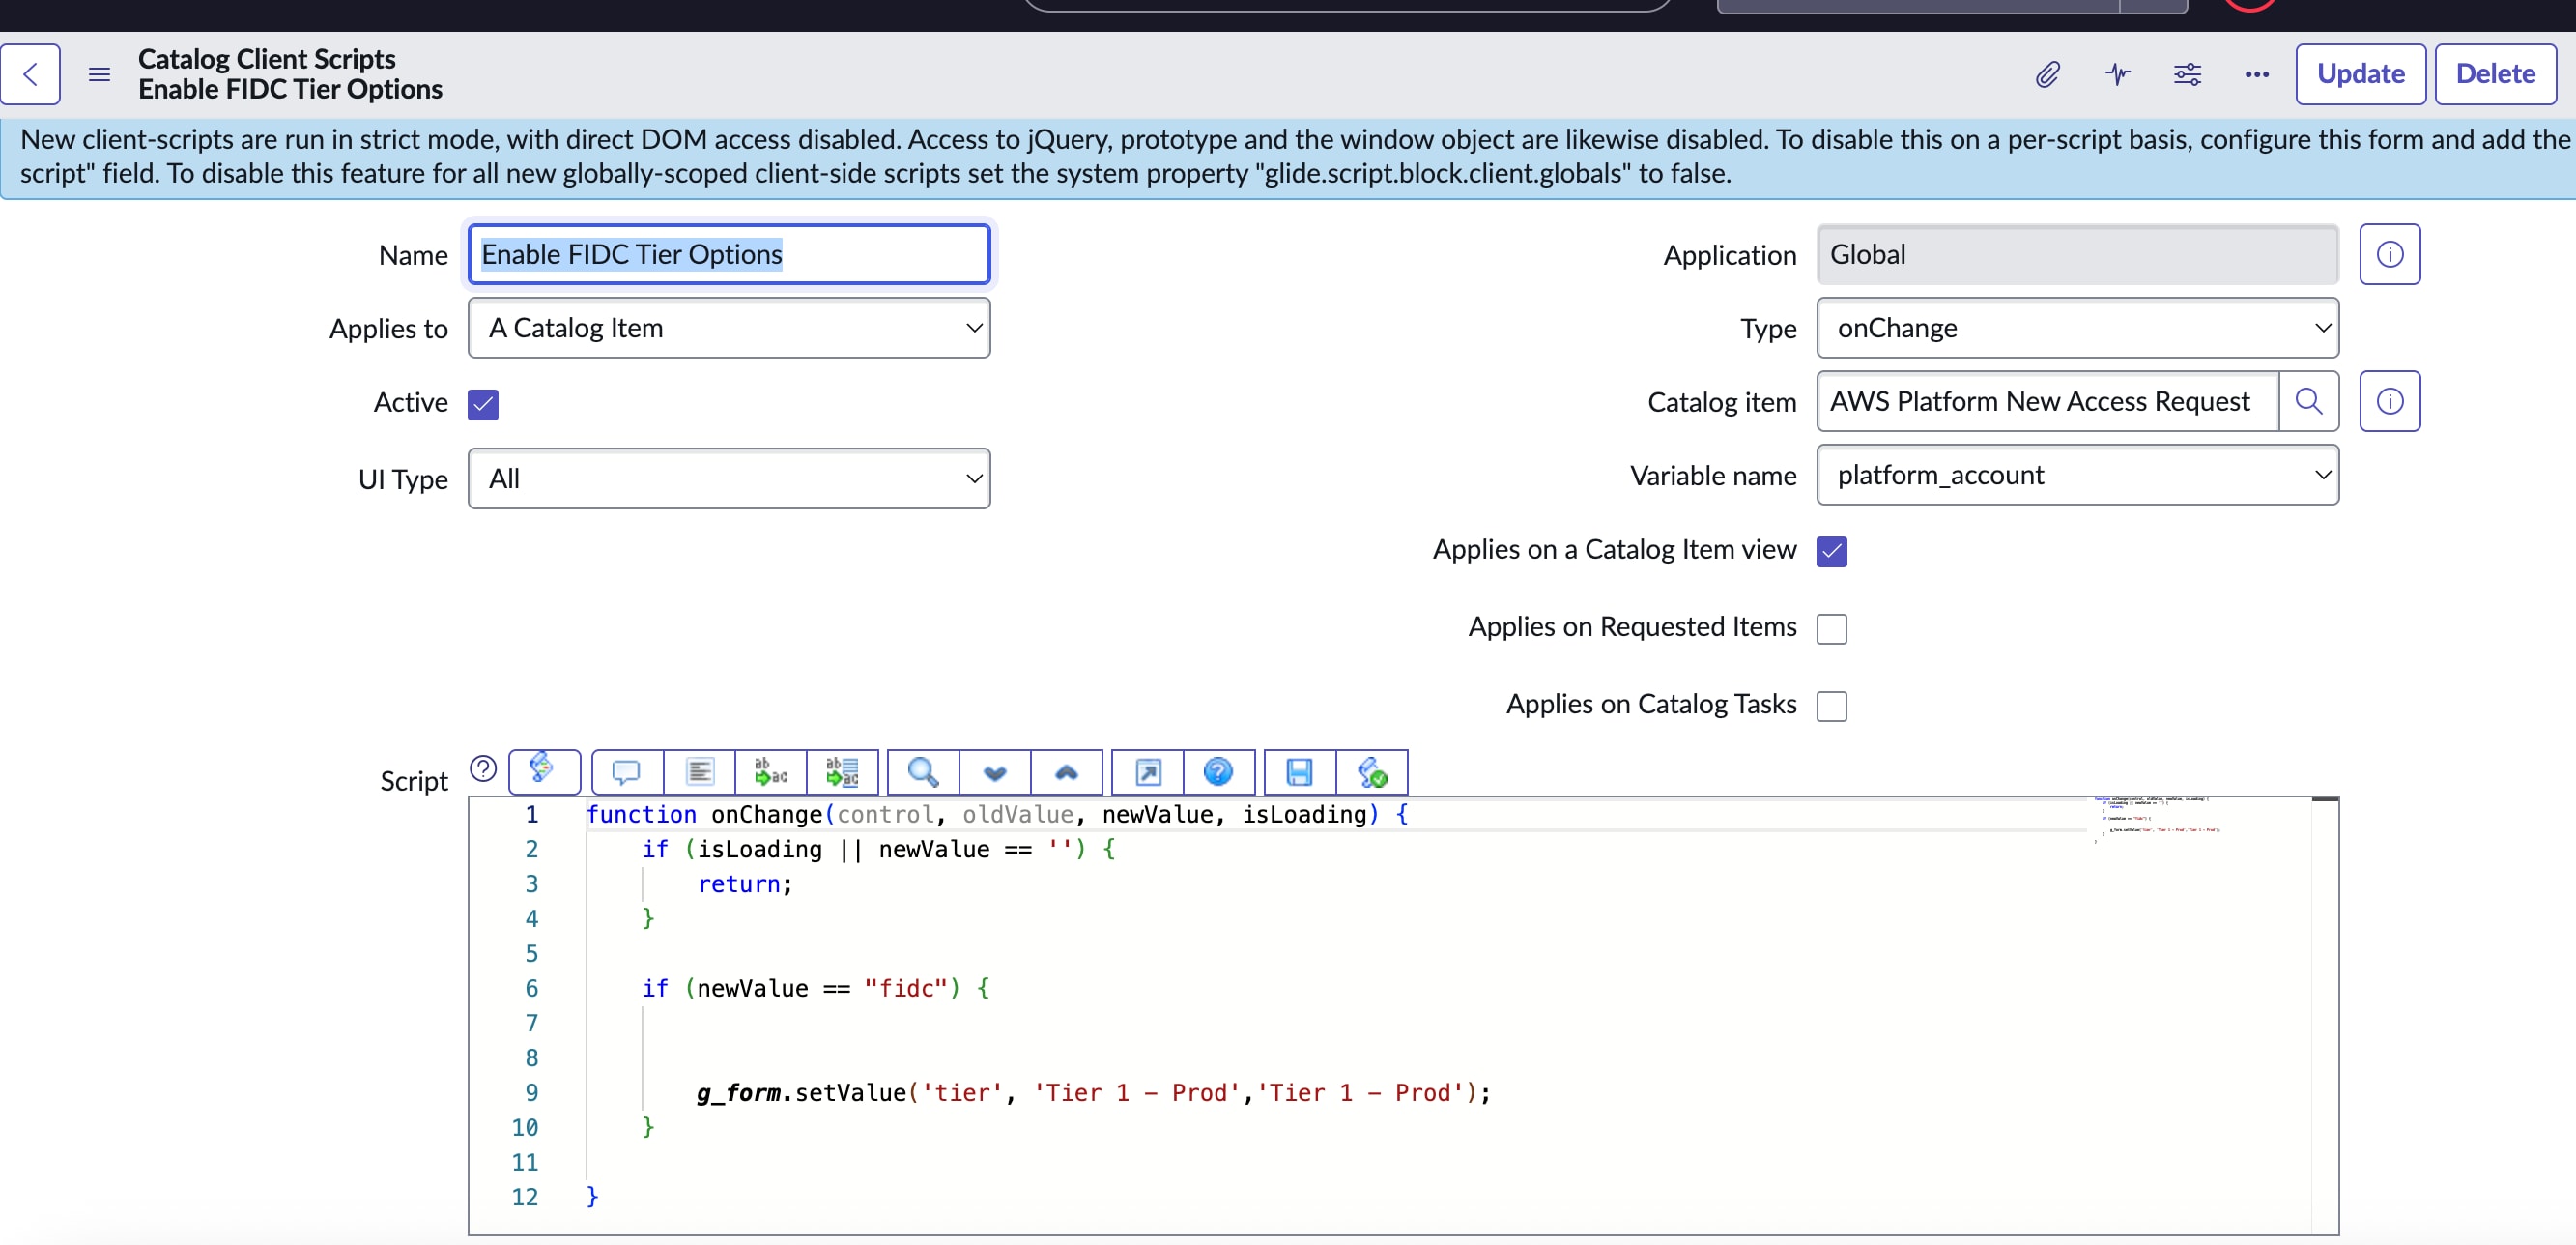Enable Applies on Catalog Tasks

pyautogui.click(x=1831, y=706)
